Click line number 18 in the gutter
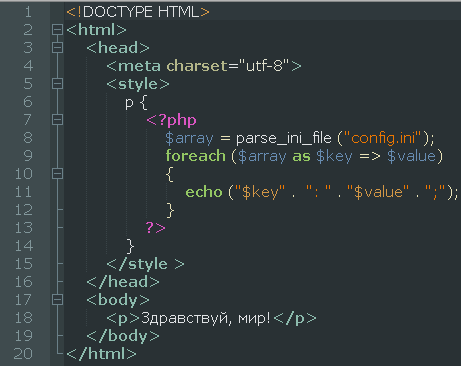The height and width of the screenshot is (366, 461). click(23, 318)
